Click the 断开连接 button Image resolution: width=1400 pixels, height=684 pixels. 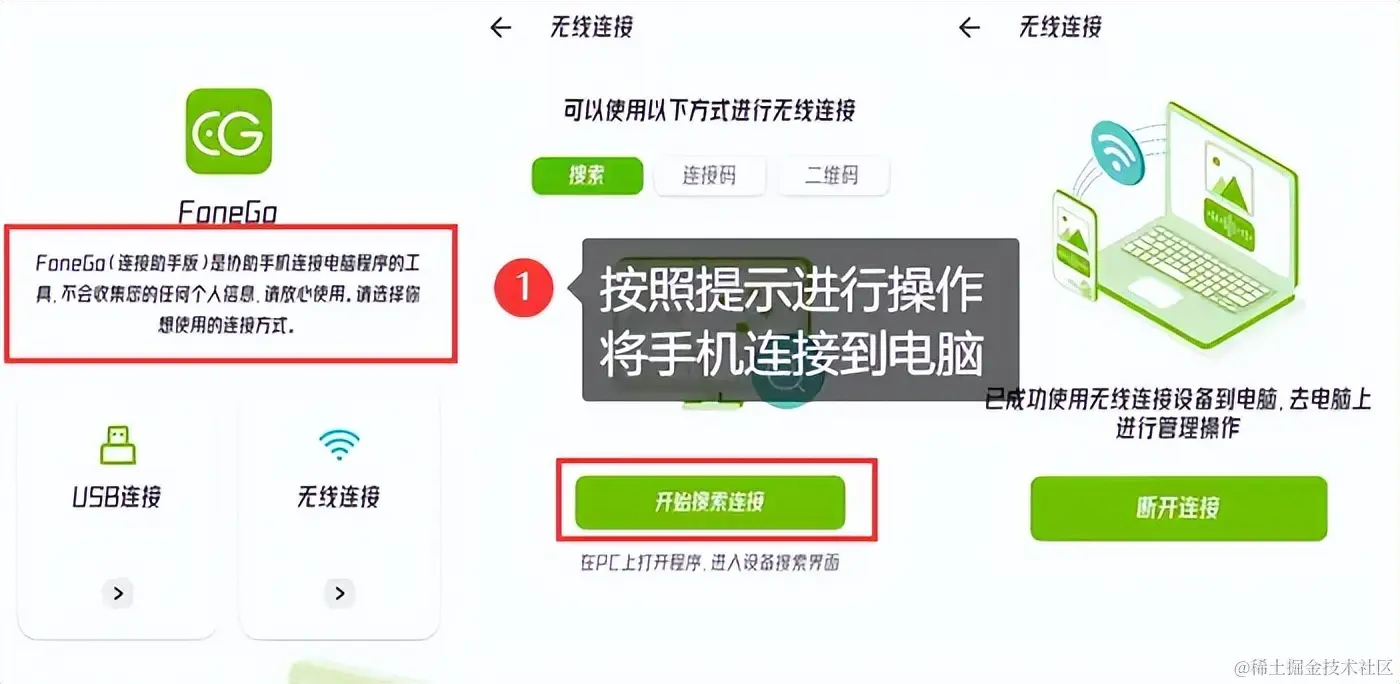pos(1179,508)
